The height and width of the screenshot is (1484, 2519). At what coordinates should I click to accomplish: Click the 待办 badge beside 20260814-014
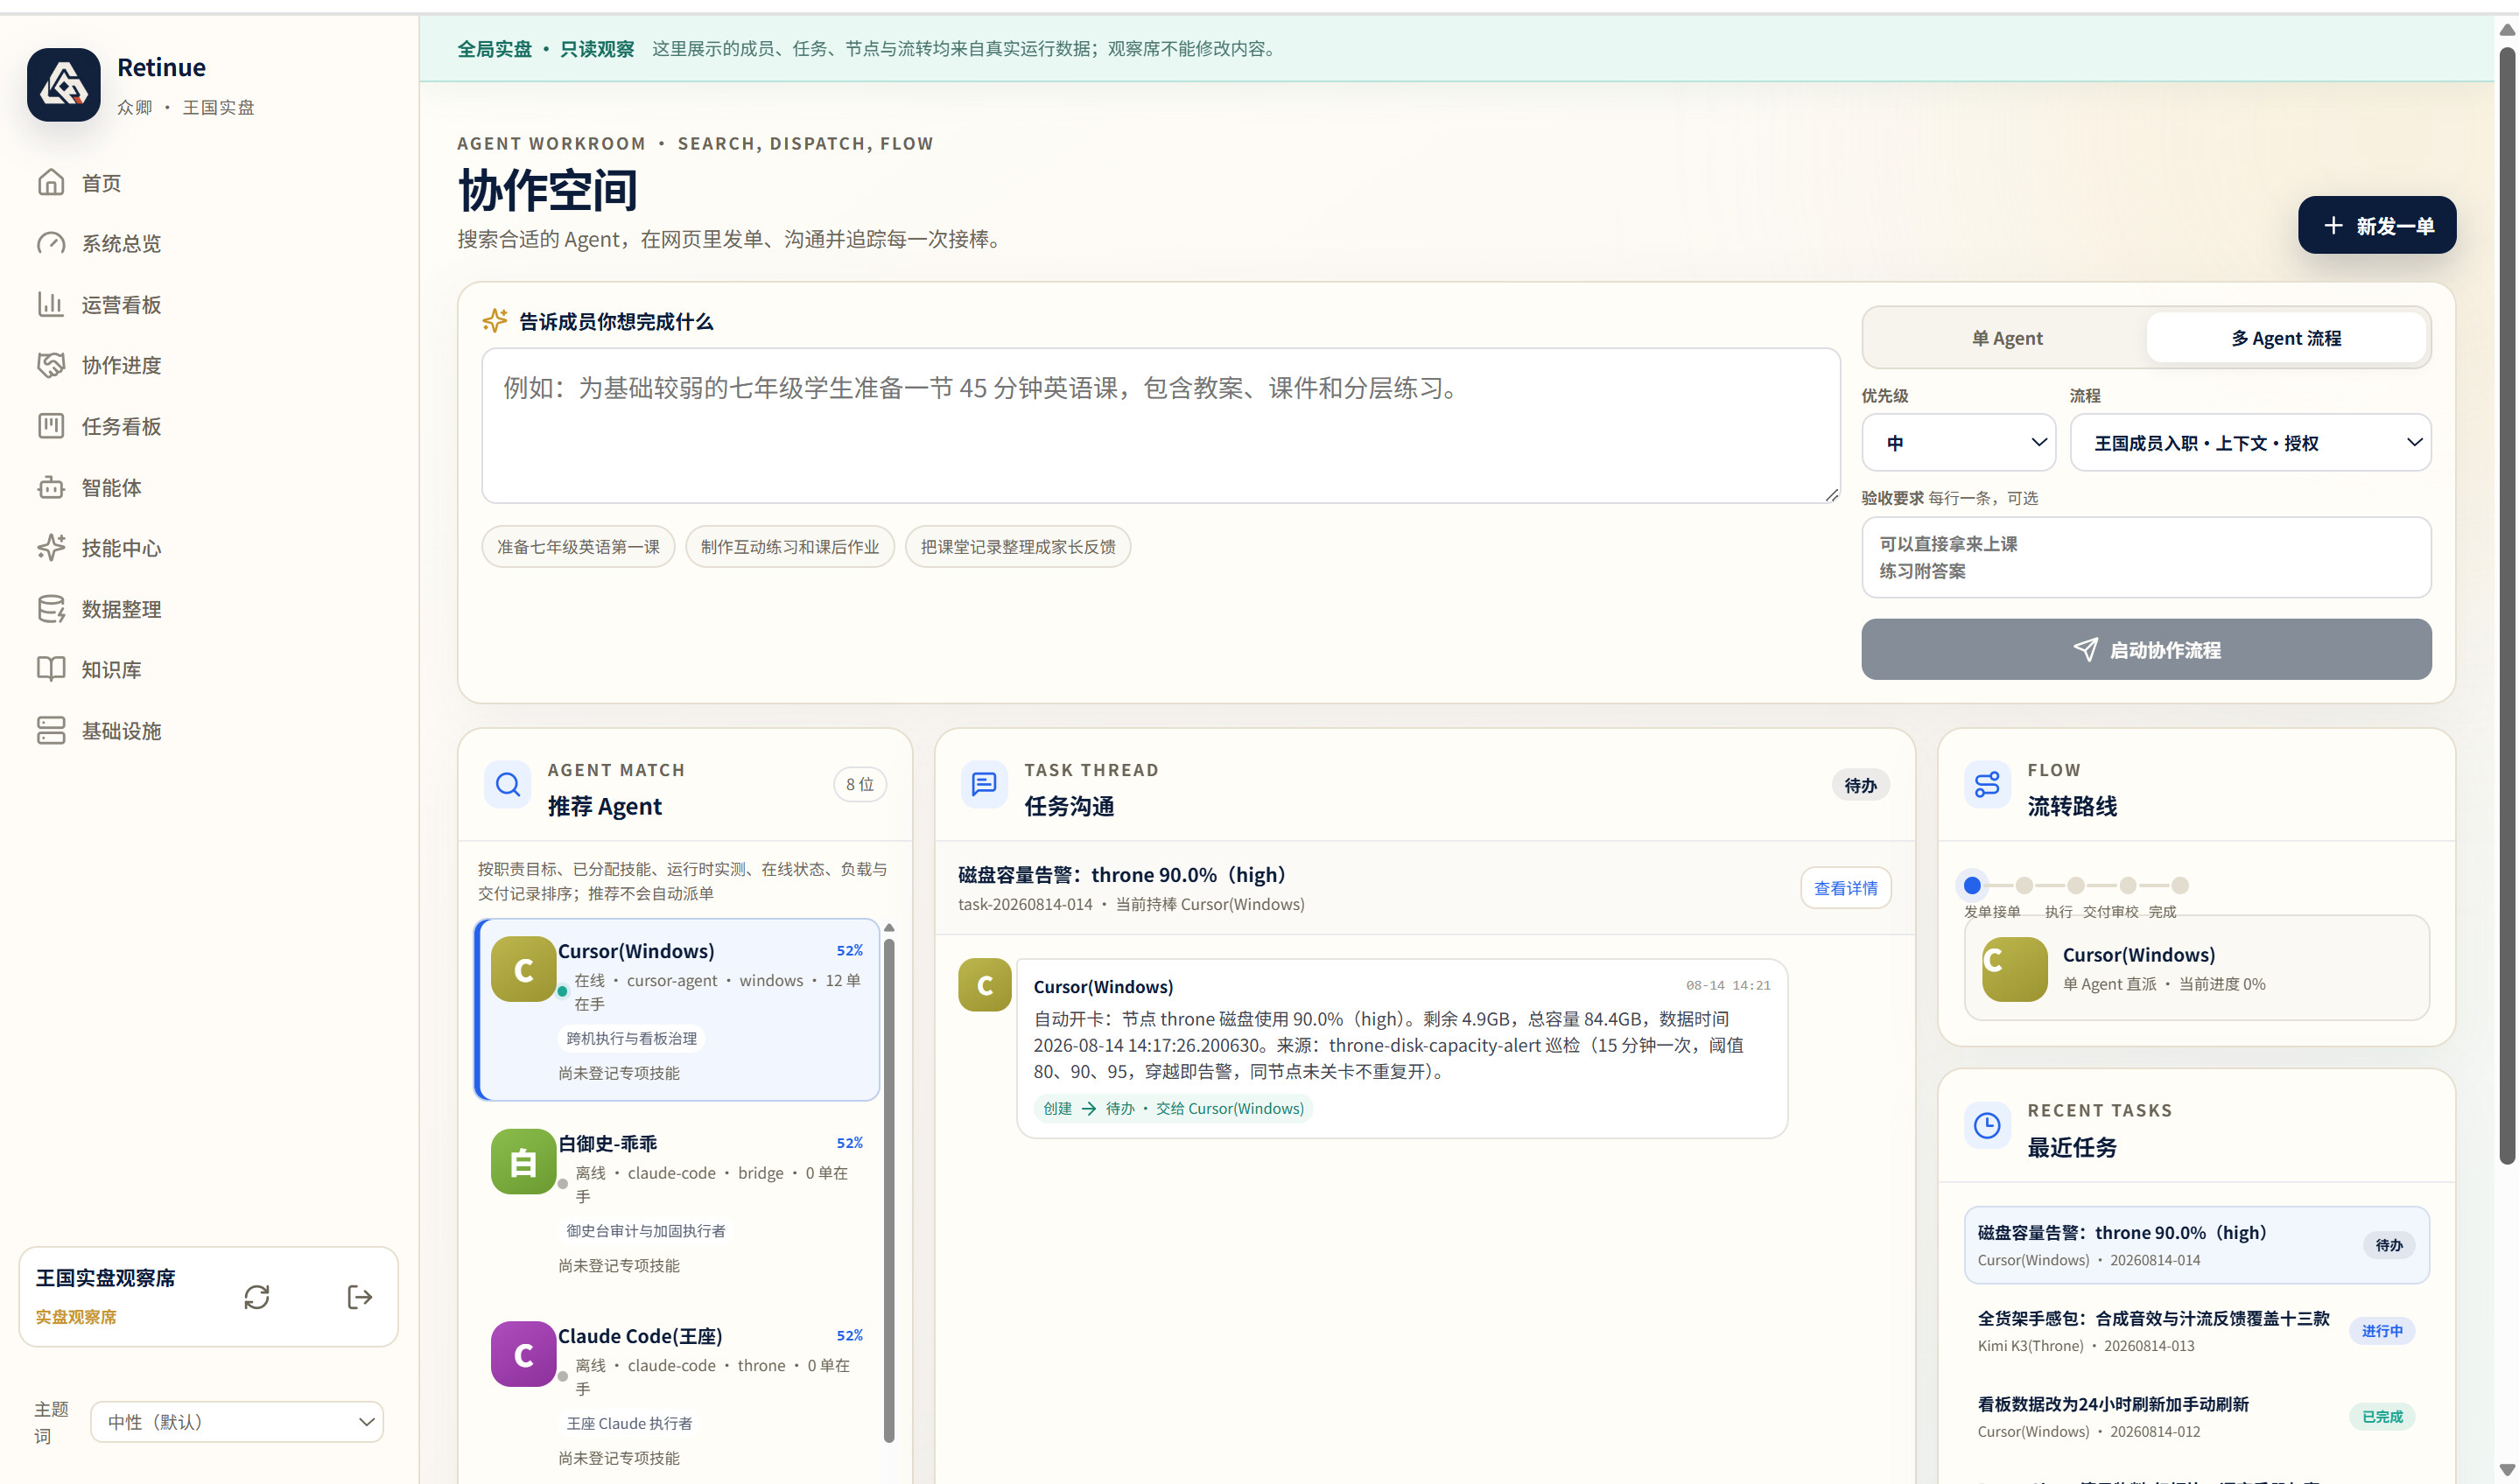pyautogui.click(x=2388, y=1245)
